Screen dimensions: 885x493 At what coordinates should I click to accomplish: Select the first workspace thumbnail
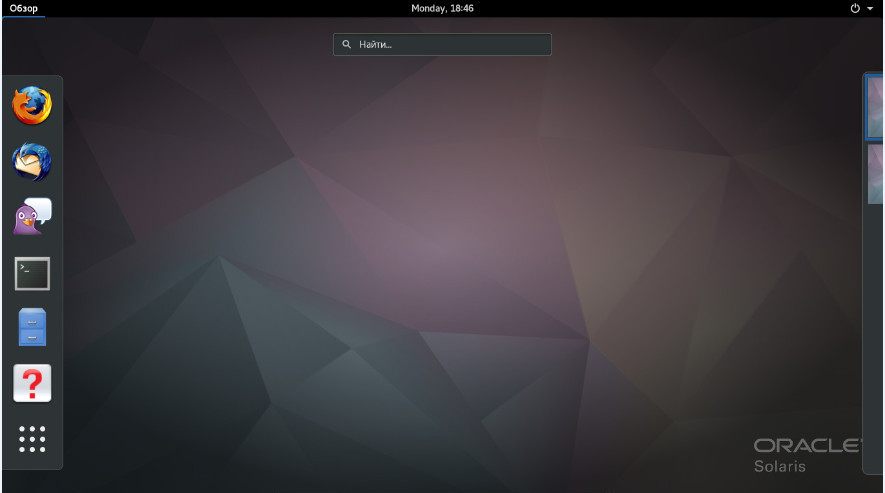875,107
